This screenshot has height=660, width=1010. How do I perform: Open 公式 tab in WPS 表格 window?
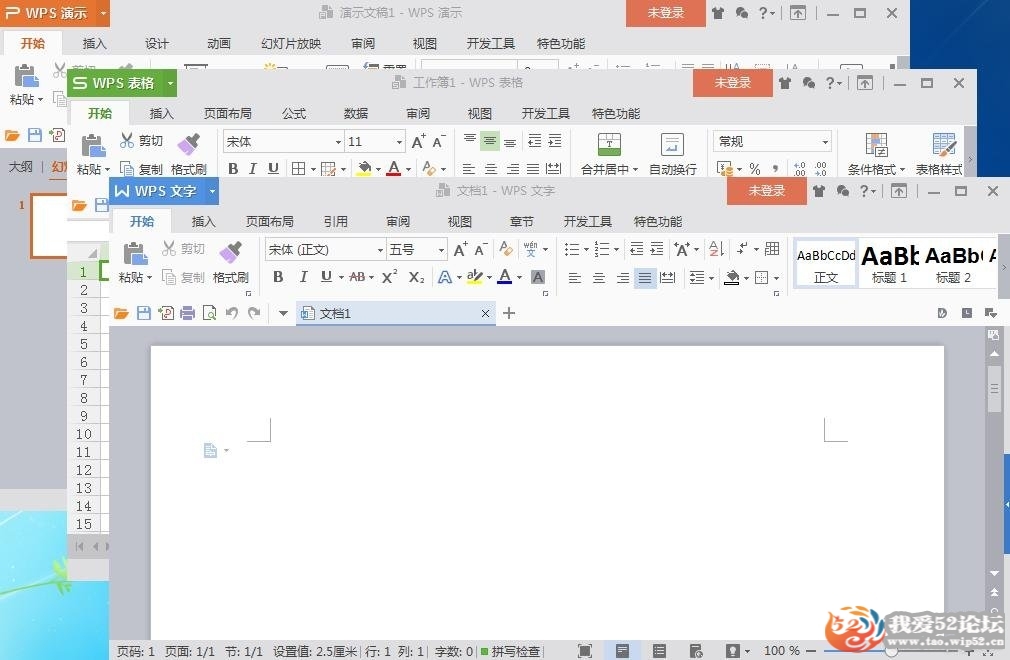(x=294, y=113)
